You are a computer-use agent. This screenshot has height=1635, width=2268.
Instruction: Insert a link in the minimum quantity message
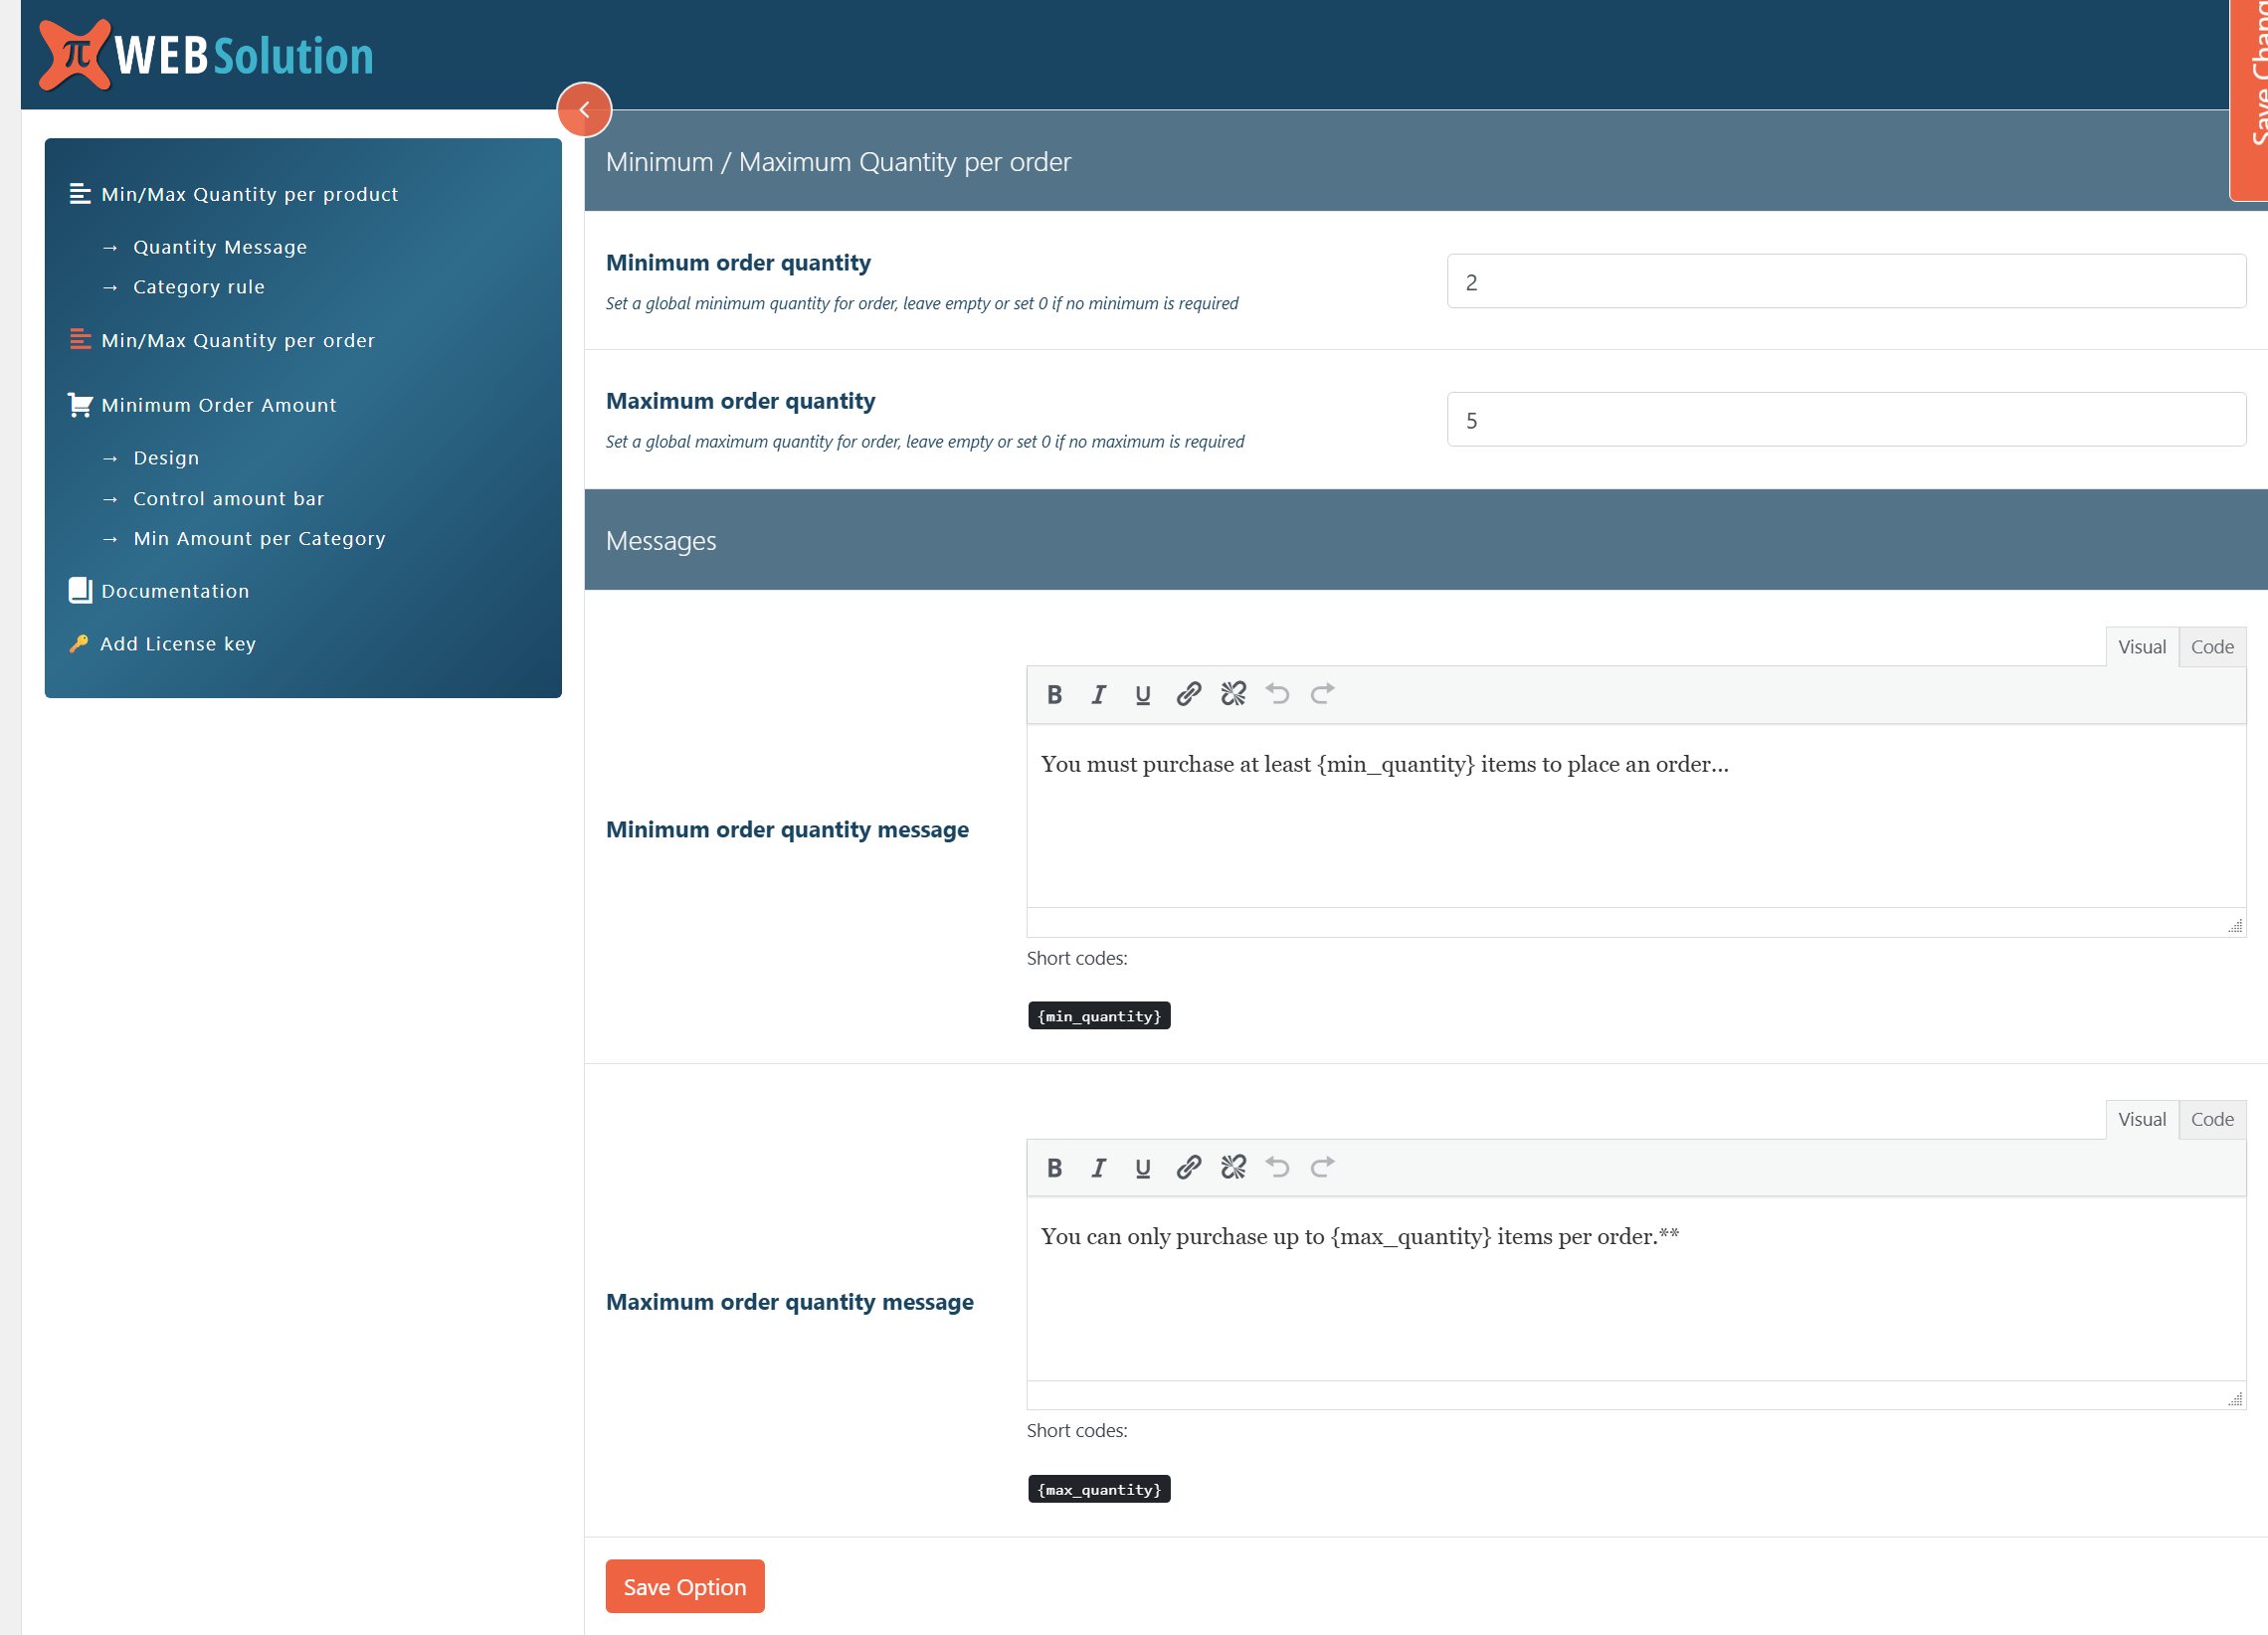point(1188,694)
